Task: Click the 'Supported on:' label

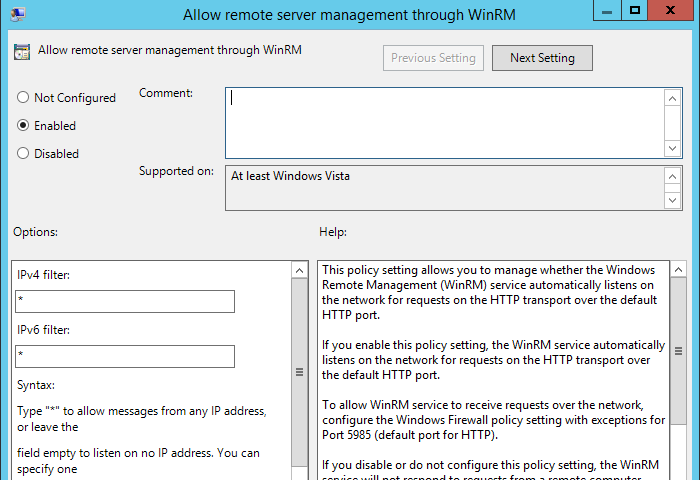Action: [x=176, y=171]
